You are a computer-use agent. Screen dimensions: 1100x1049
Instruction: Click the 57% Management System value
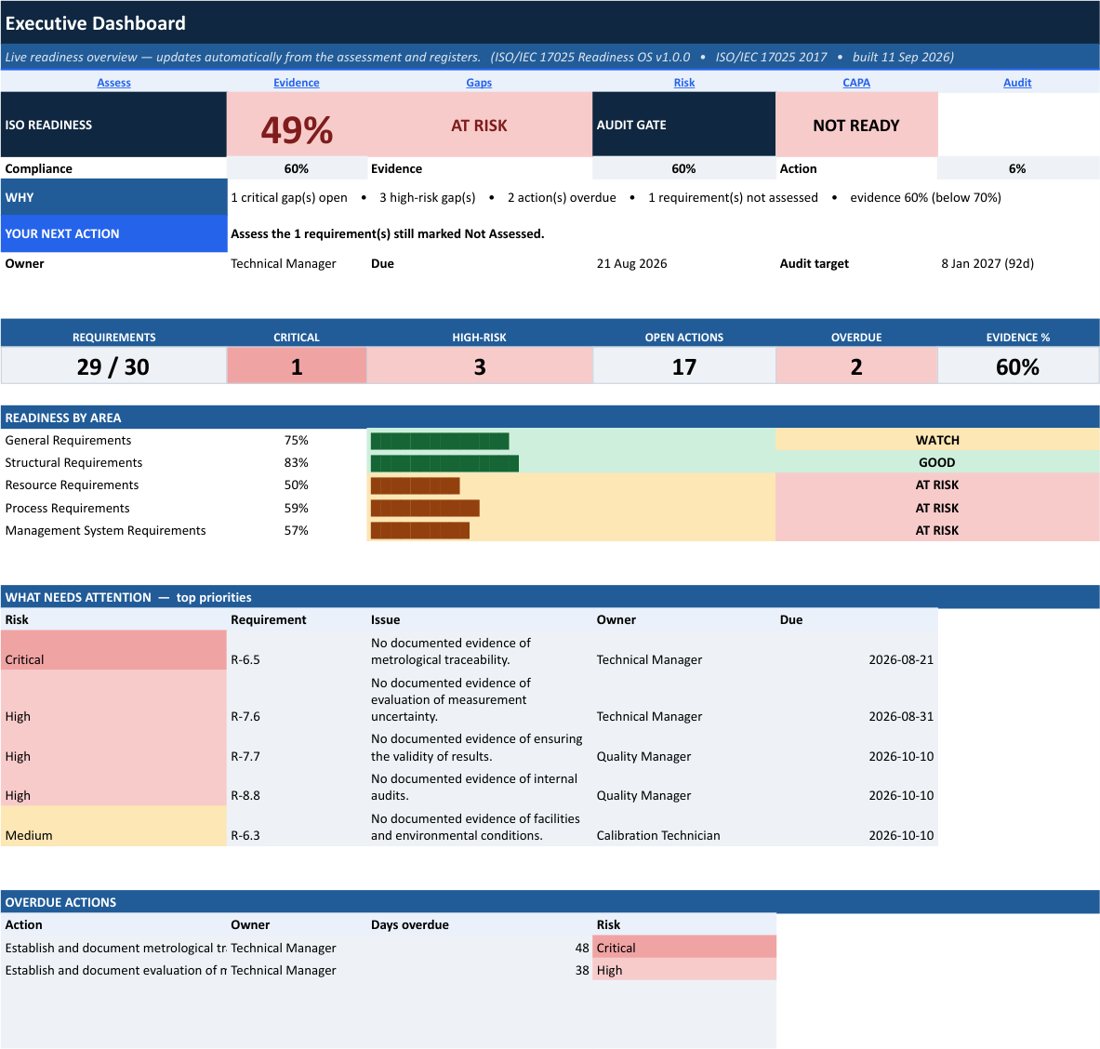(296, 530)
